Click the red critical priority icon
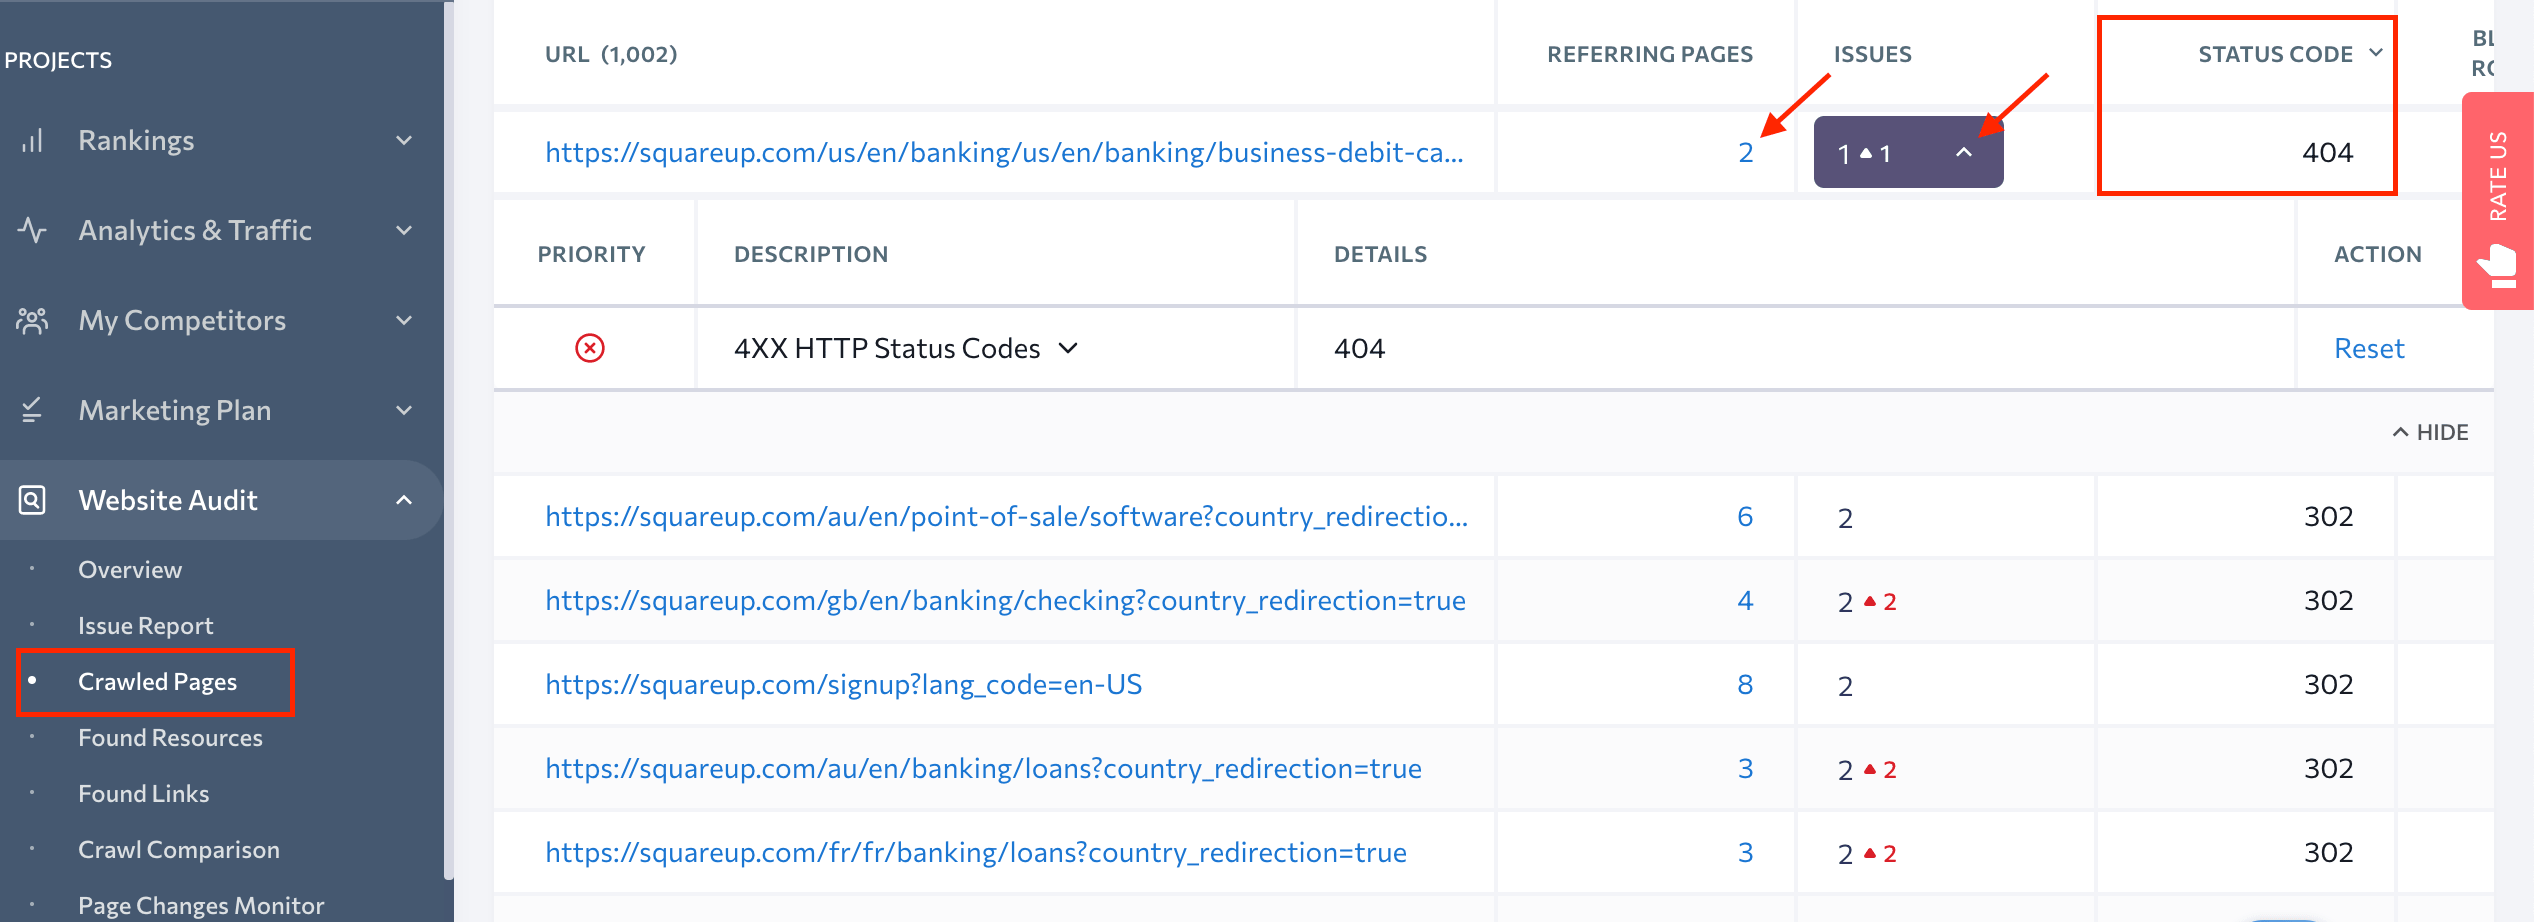The image size is (2534, 922). pyautogui.click(x=590, y=348)
